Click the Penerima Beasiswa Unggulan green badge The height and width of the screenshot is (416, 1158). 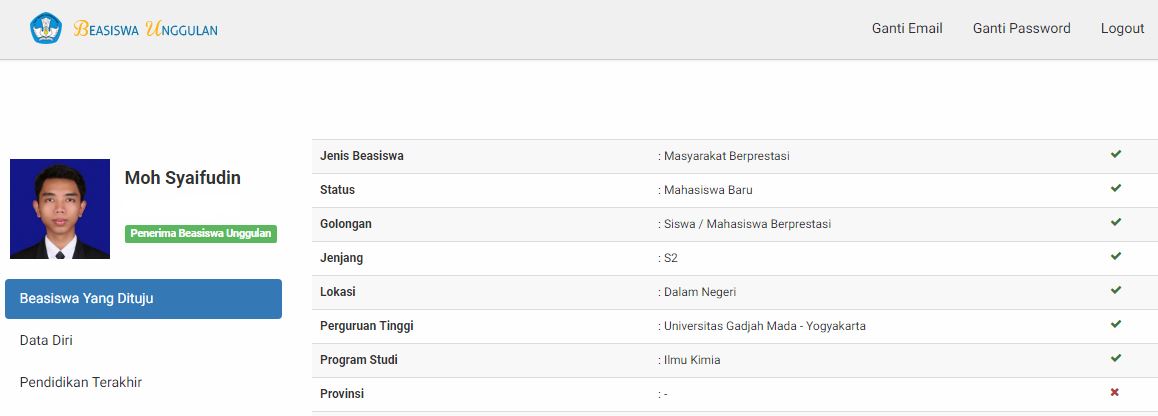pos(201,233)
